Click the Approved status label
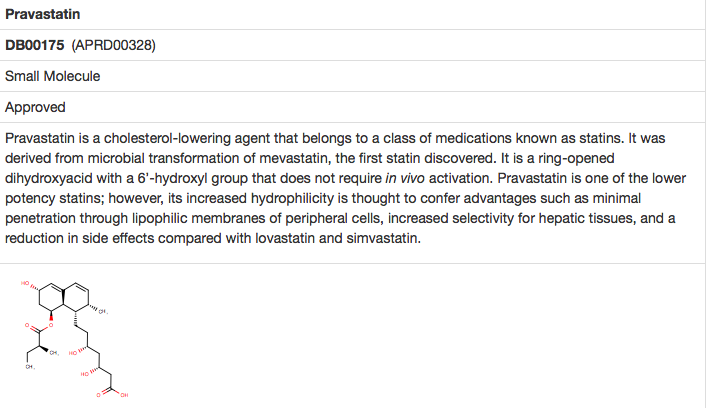 point(35,107)
